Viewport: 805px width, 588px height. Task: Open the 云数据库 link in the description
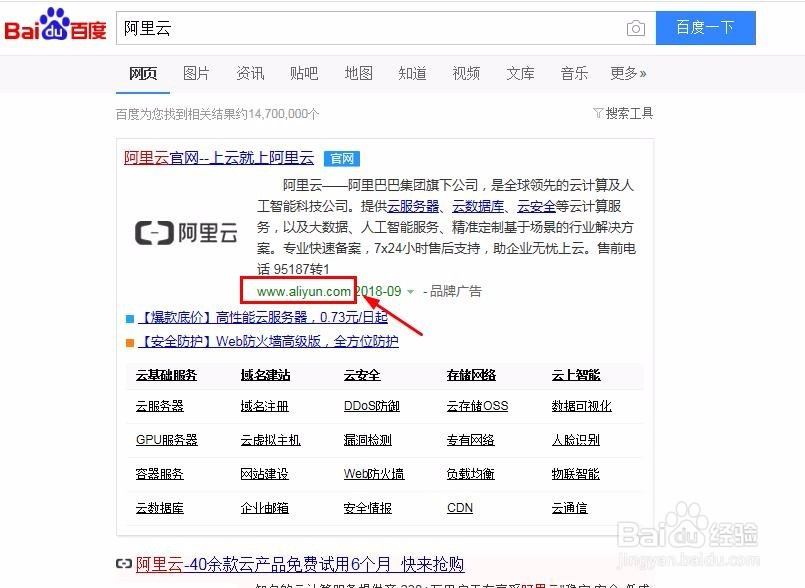coord(478,206)
